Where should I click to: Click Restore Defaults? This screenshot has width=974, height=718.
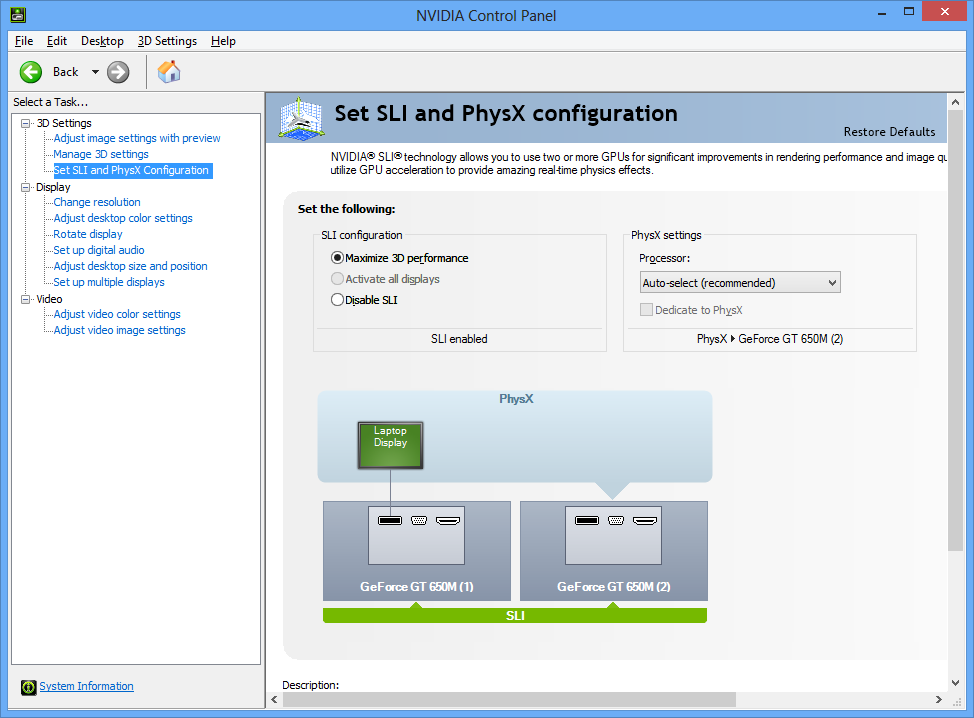pyautogui.click(x=889, y=132)
